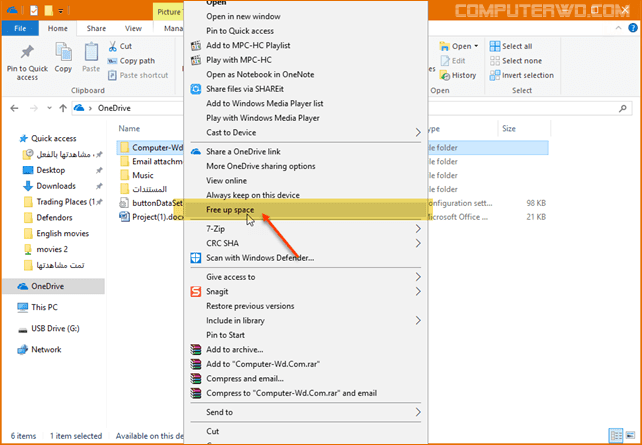Click Select none in ribbon
This screenshot has width=642, height=445.
click(516, 61)
